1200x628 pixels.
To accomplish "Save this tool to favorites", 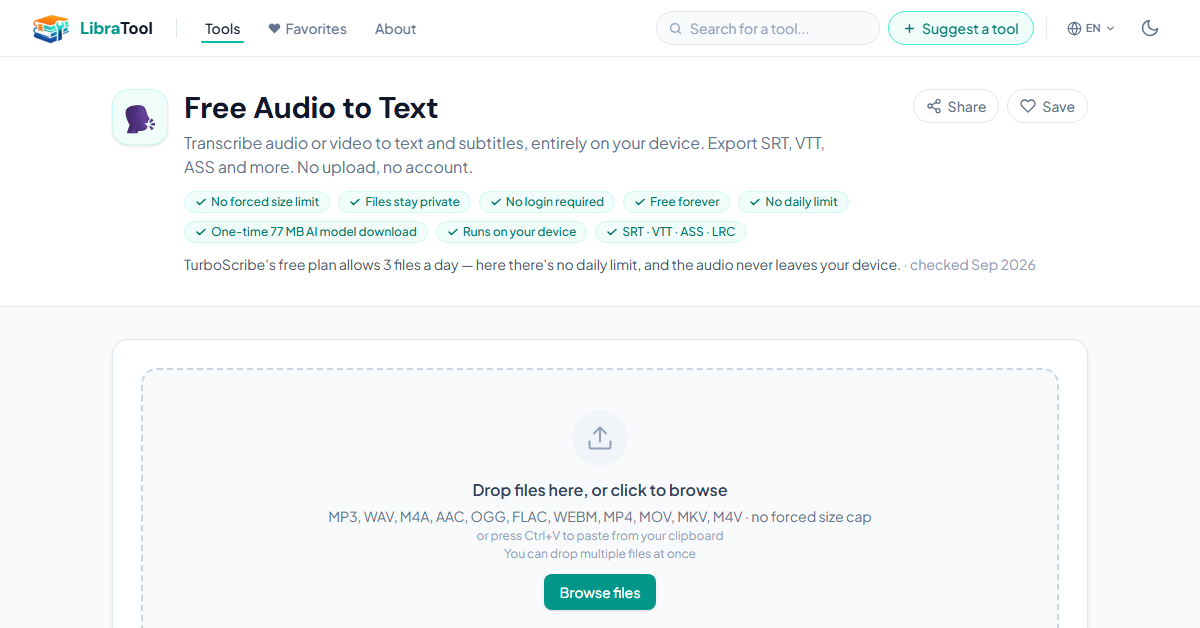I will point(1047,107).
